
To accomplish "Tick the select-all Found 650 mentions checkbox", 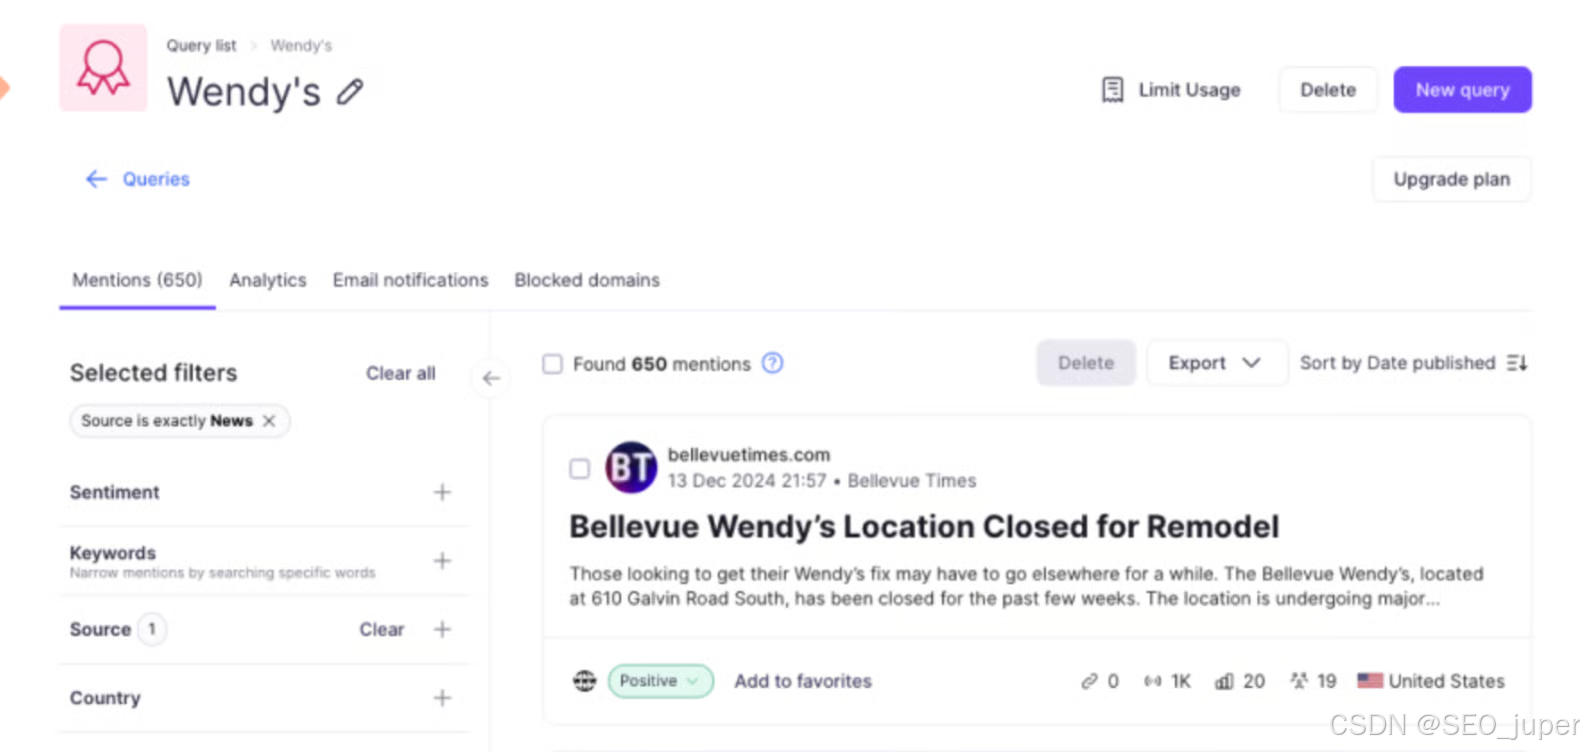I will click(552, 364).
